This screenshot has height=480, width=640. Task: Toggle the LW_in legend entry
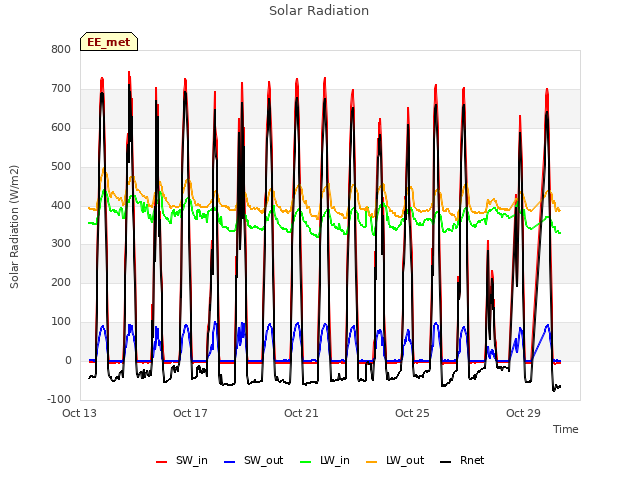325,460
